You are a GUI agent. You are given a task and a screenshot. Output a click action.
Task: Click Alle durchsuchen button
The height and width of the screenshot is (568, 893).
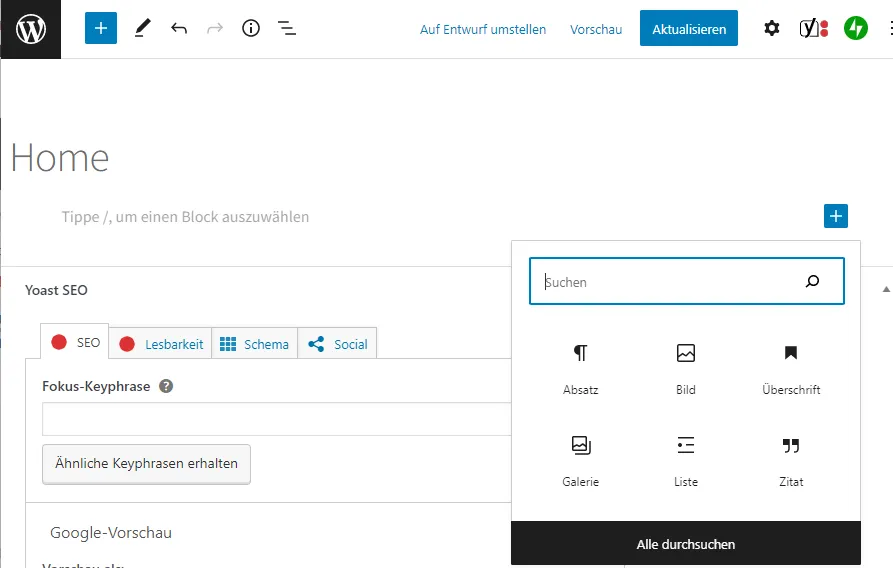(686, 544)
